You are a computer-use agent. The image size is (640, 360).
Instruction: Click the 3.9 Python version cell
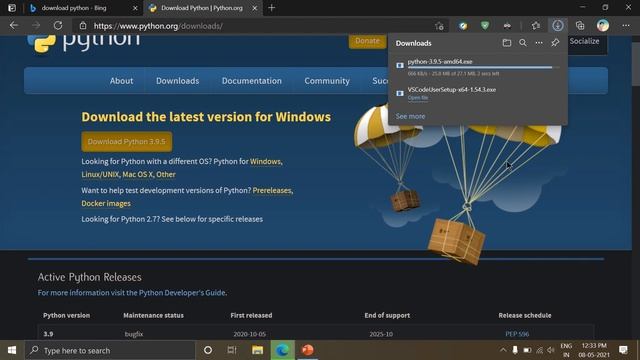tap(48, 334)
